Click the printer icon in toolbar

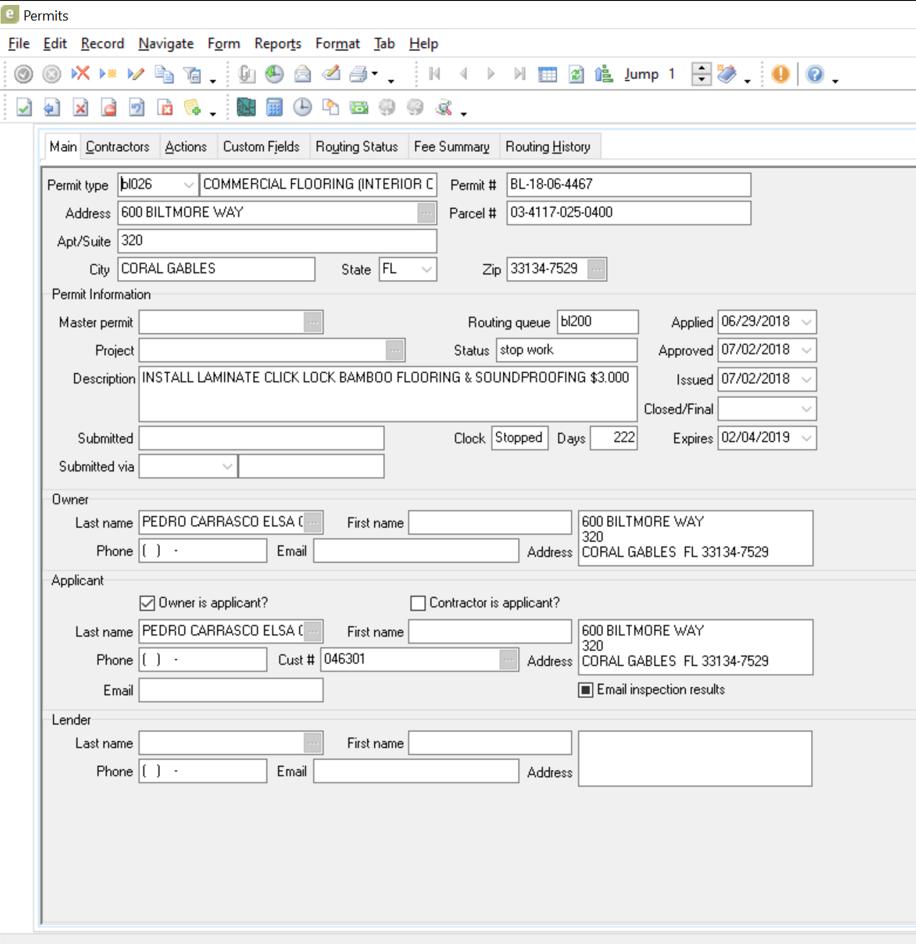tap(358, 74)
